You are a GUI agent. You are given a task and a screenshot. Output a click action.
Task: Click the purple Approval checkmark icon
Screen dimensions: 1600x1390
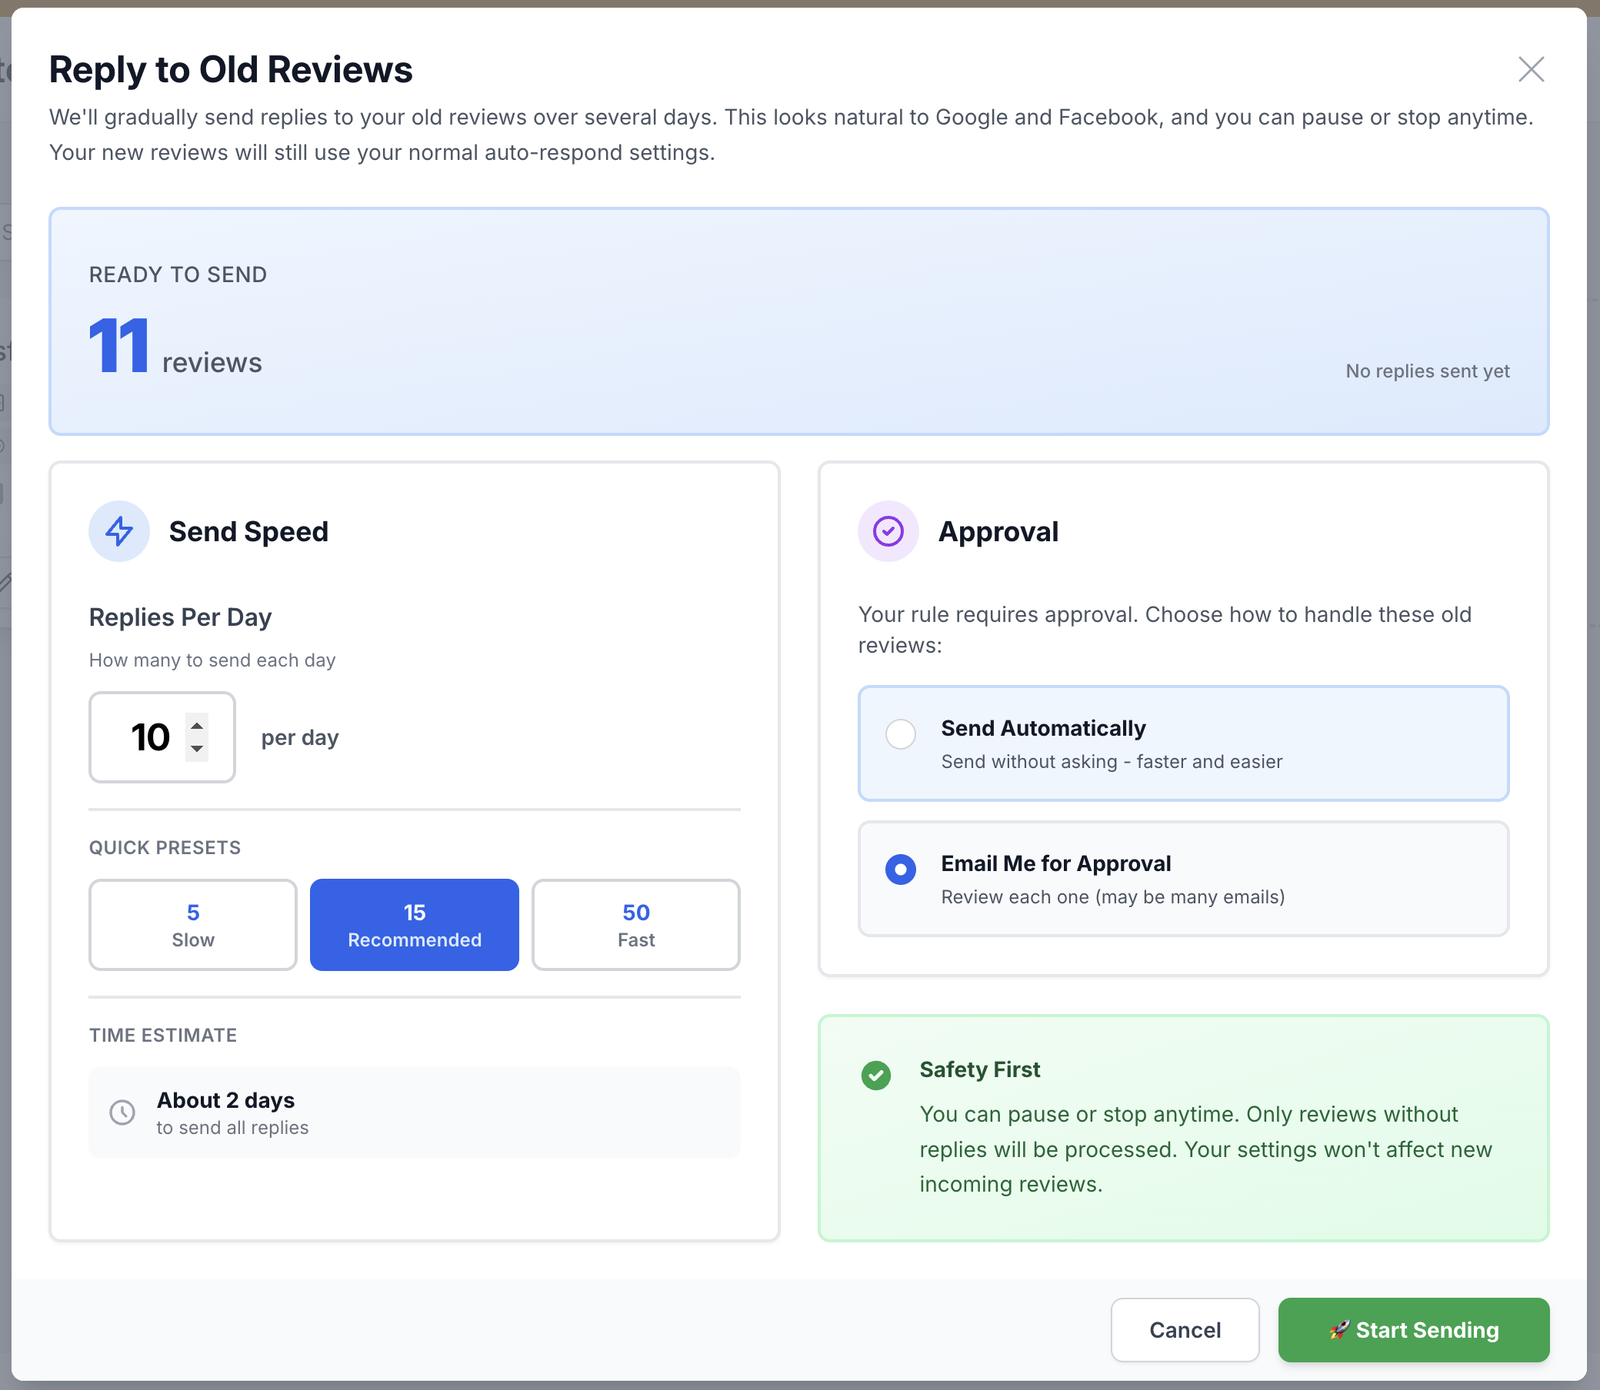pos(888,531)
